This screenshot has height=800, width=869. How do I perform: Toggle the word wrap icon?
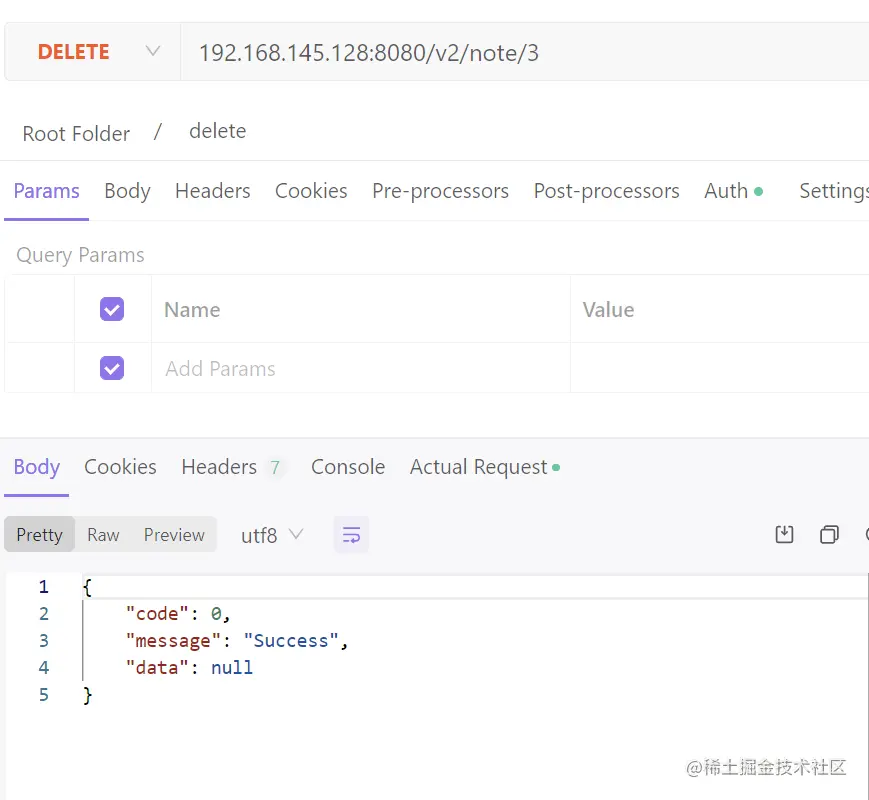(x=351, y=535)
